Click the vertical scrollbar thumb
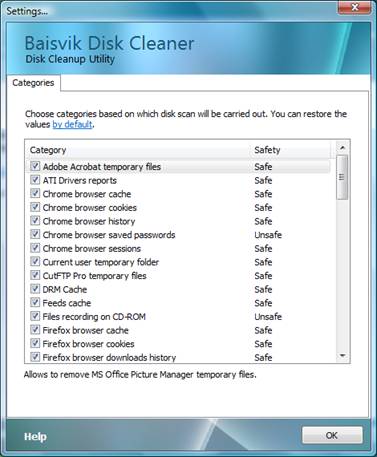The image size is (377, 457). pyautogui.click(x=342, y=177)
